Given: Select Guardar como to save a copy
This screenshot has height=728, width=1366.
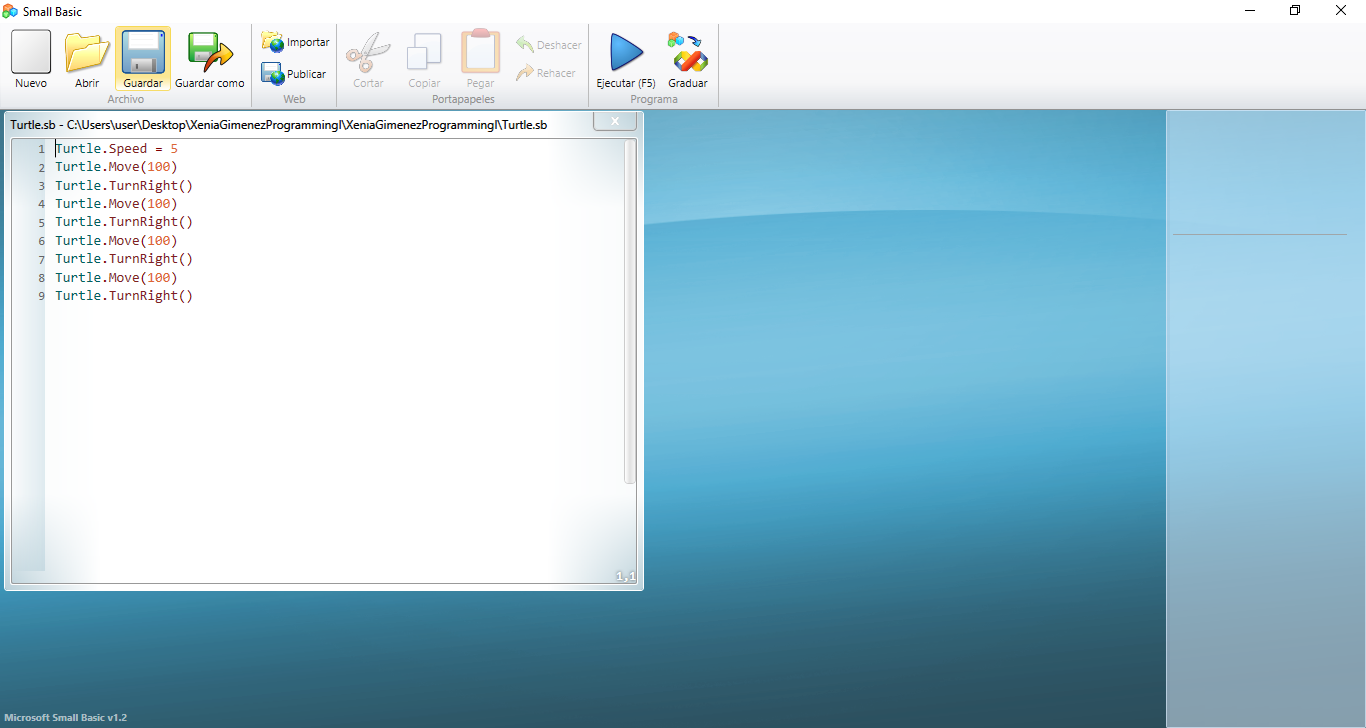Looking at the screenshot, I should [210, 58].
